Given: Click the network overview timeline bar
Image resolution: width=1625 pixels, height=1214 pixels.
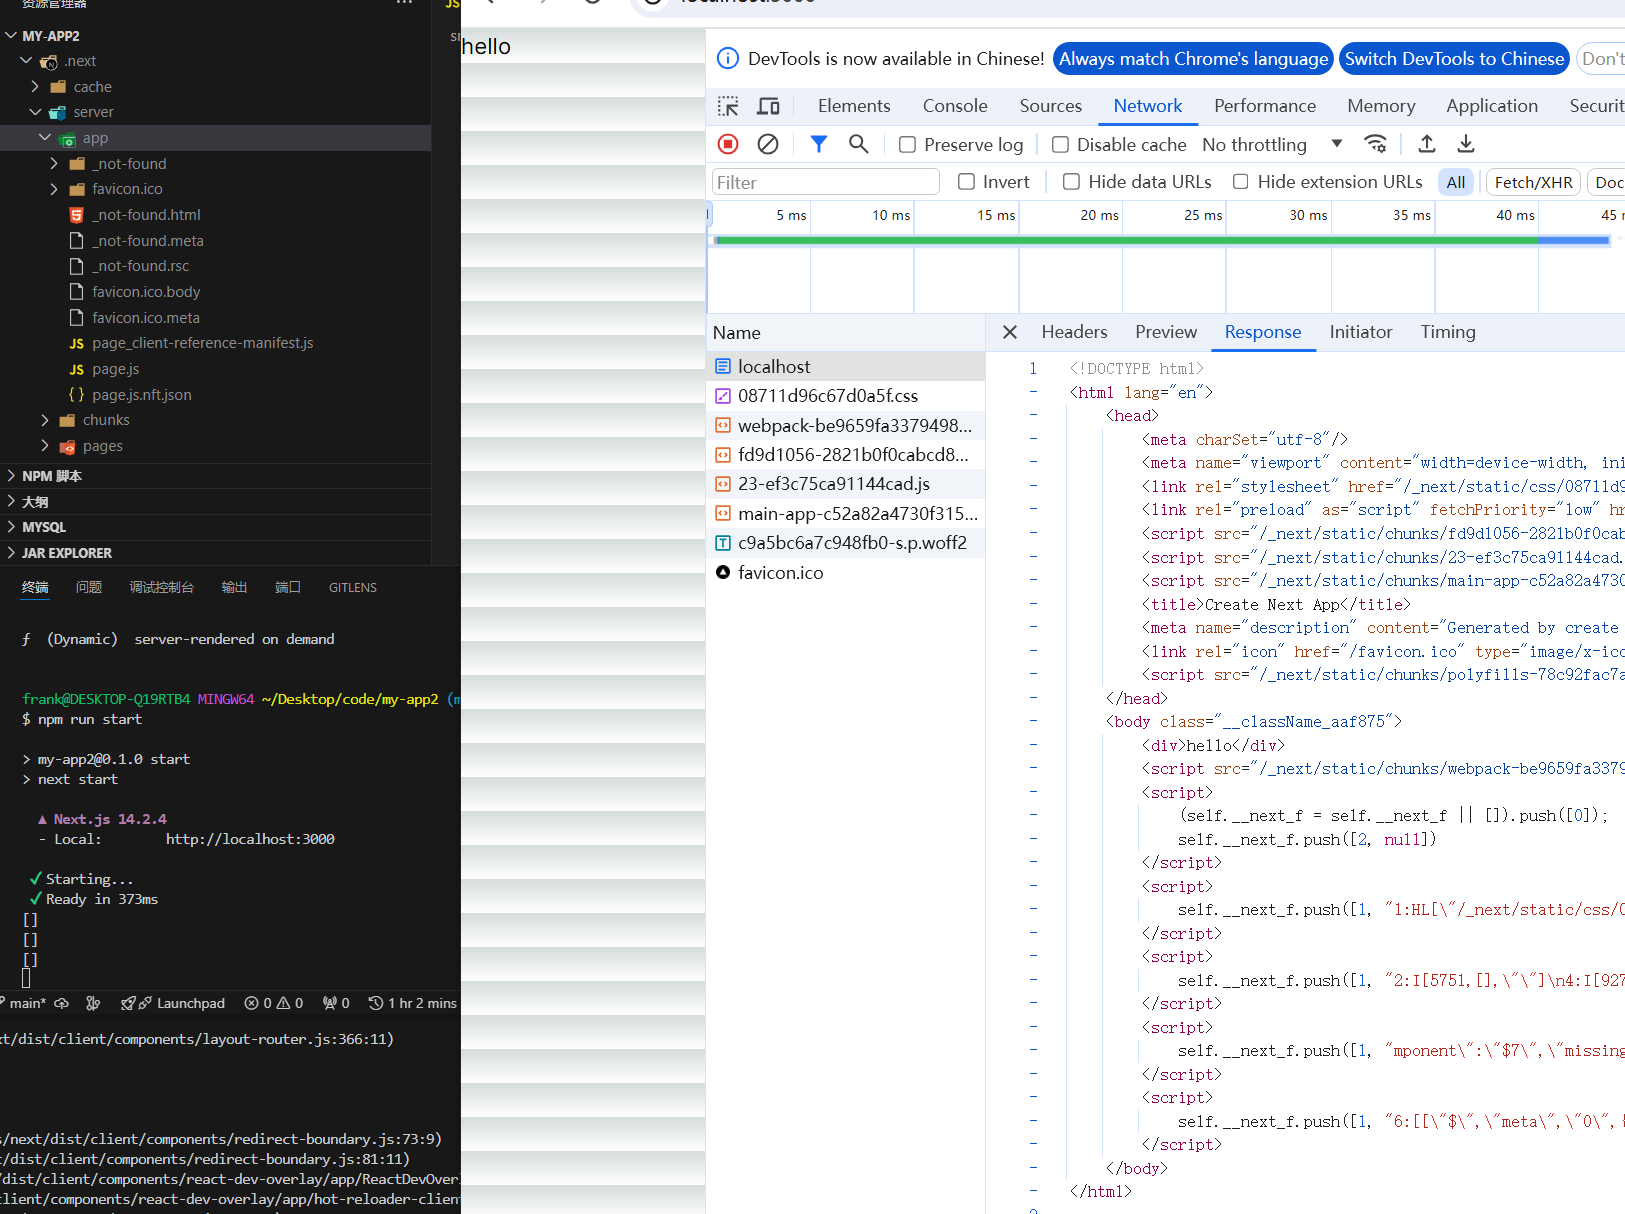Looking at the screenshot, I should (1162, 240).
